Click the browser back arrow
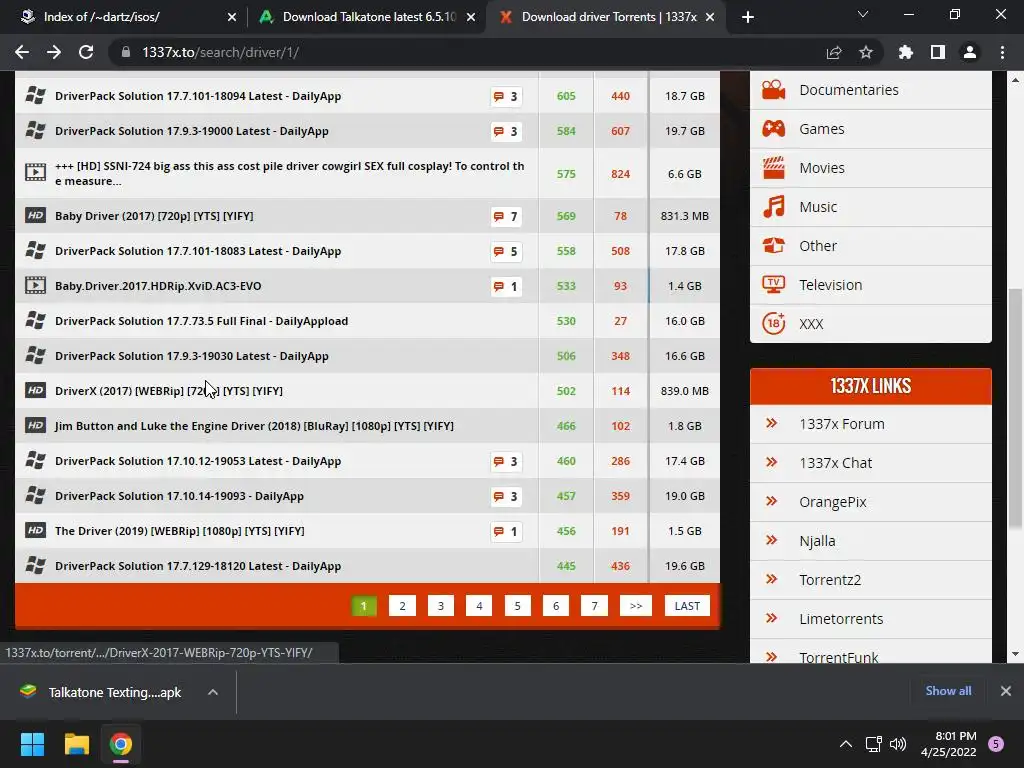The height and width of the screenshot is (768, 1024). [x=22, y=52]
